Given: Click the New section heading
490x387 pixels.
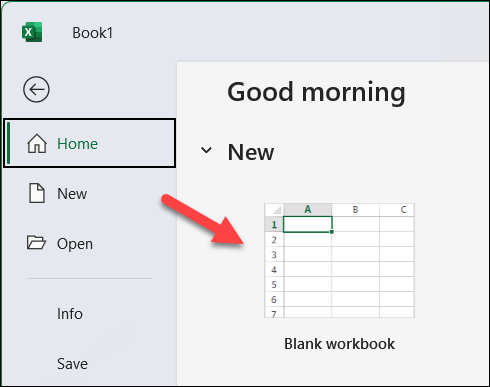Looking at the screenshot, I should click(x=251, y=152).
